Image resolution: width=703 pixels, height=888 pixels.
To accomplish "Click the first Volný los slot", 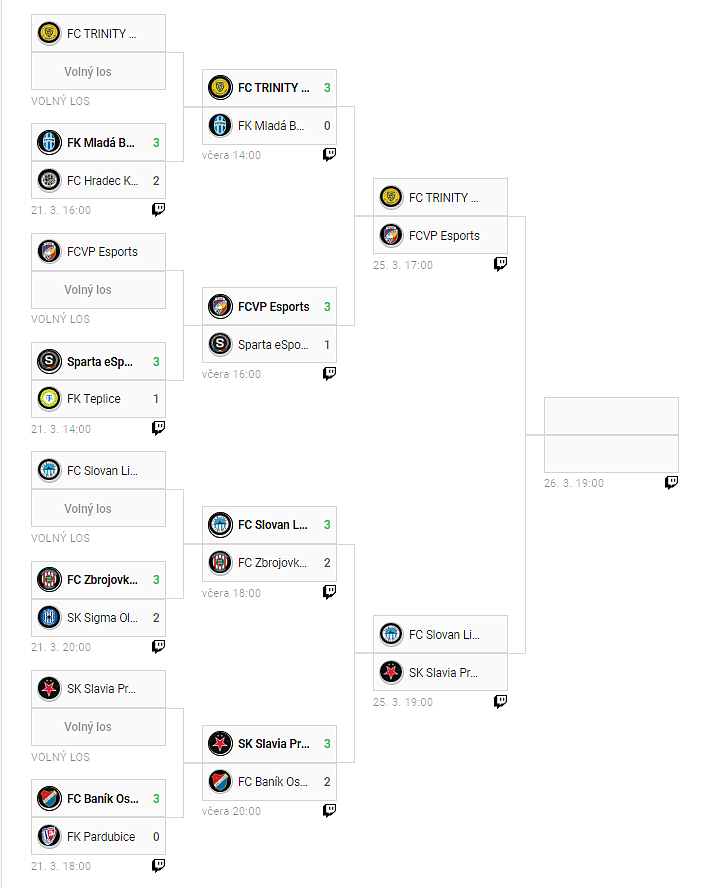I will tap(98, 72).
